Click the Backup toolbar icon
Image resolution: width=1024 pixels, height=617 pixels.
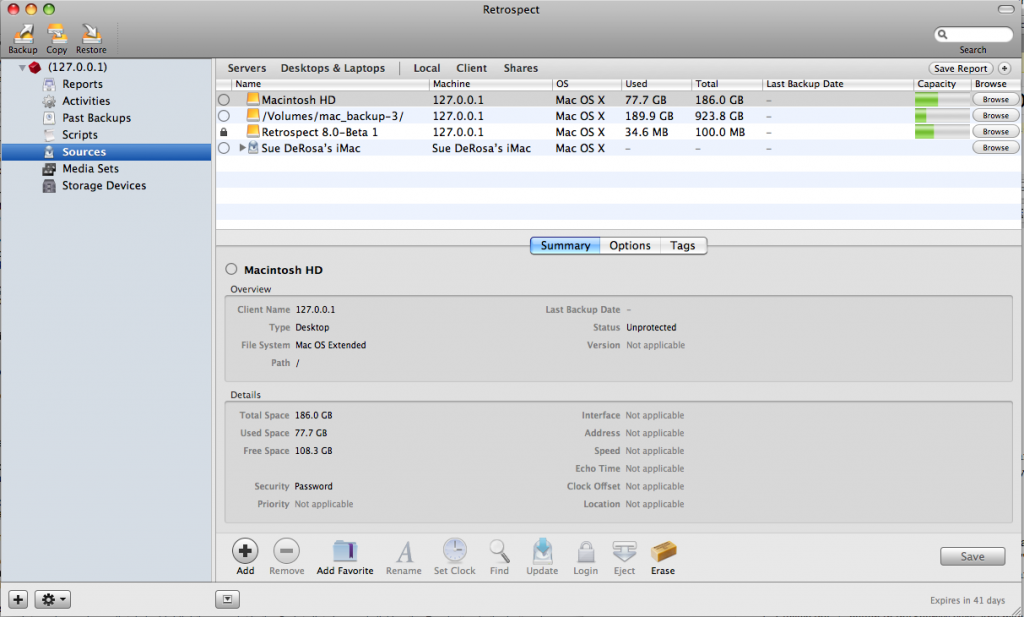(x=23, y=33)
